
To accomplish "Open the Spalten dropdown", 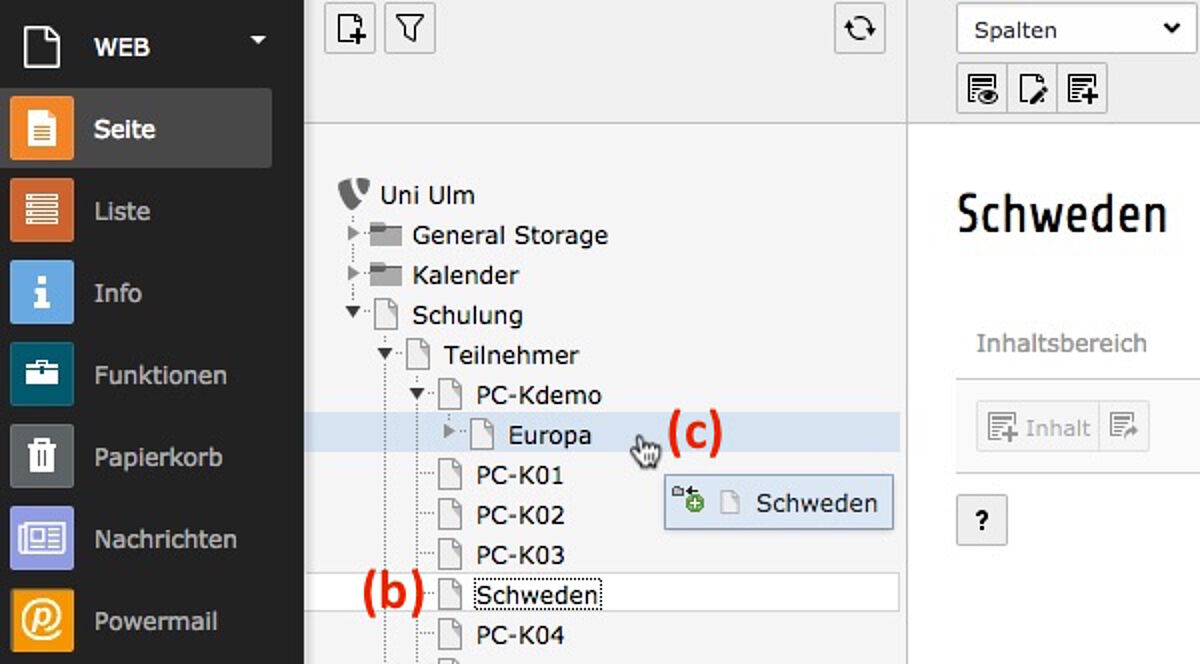I will tap(1076, 29).
